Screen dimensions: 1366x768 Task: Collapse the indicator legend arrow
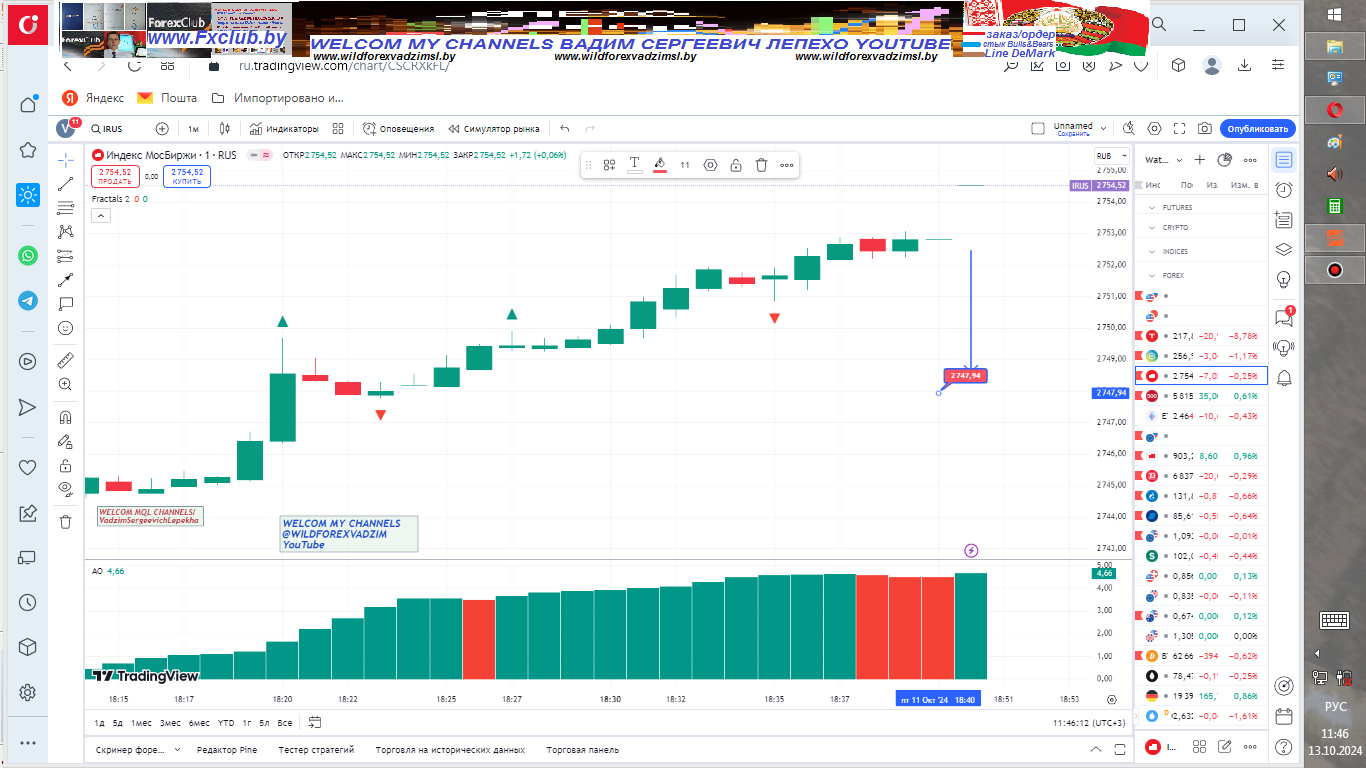click(x=100, y=214)
